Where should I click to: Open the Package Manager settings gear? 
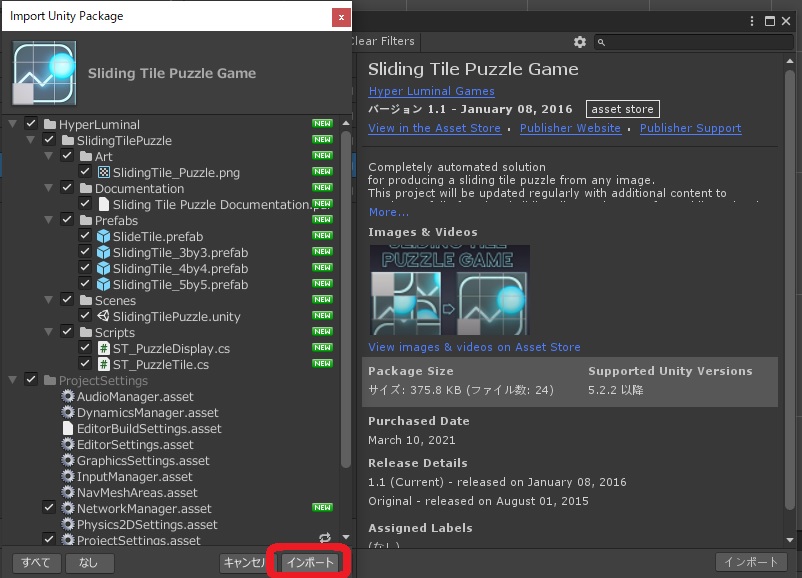[580, 42]
